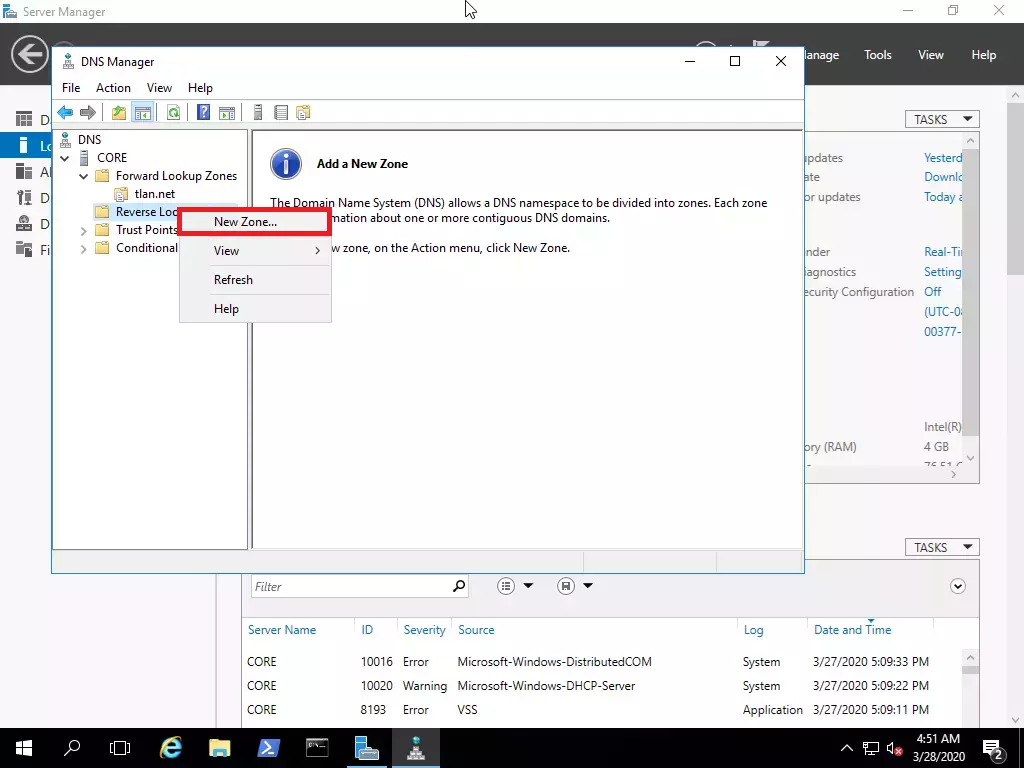Sort events by Severity column
Viewport: 1024px width, 768px height.
(x=424, y=630)
